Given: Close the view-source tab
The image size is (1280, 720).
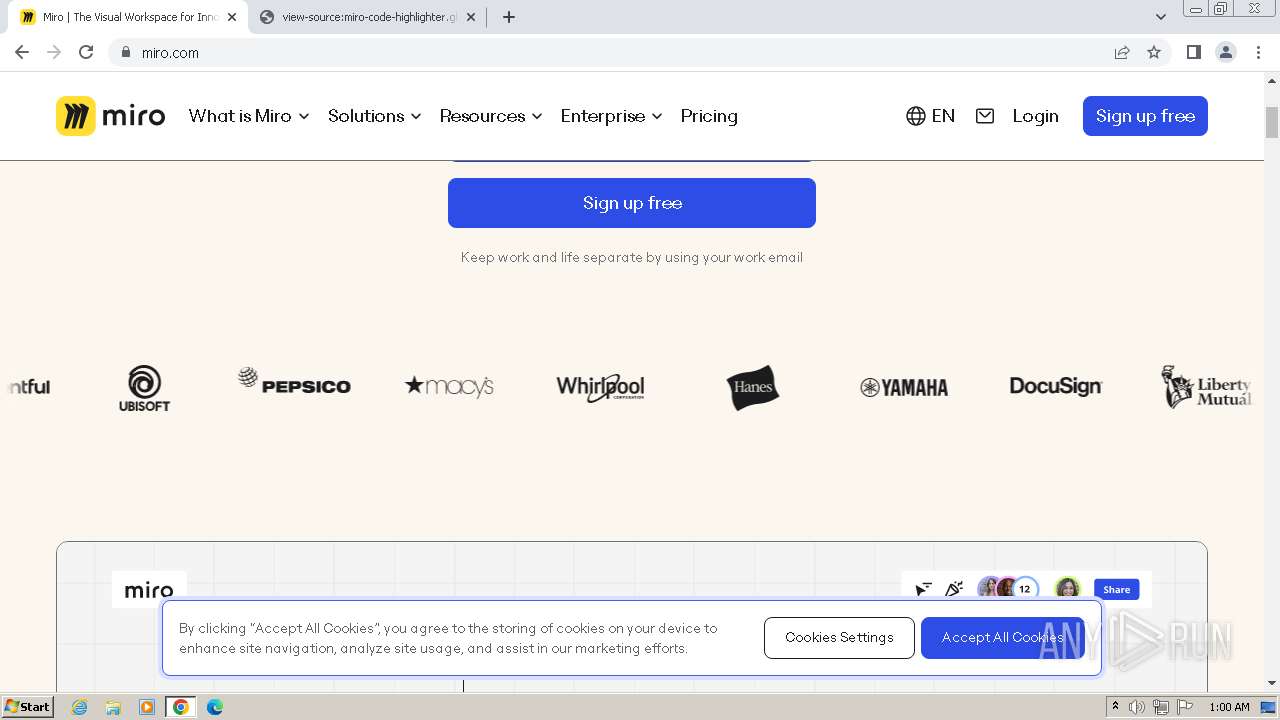Looking at the screenshot, I should pyautogui.click(x=471, y=17).
